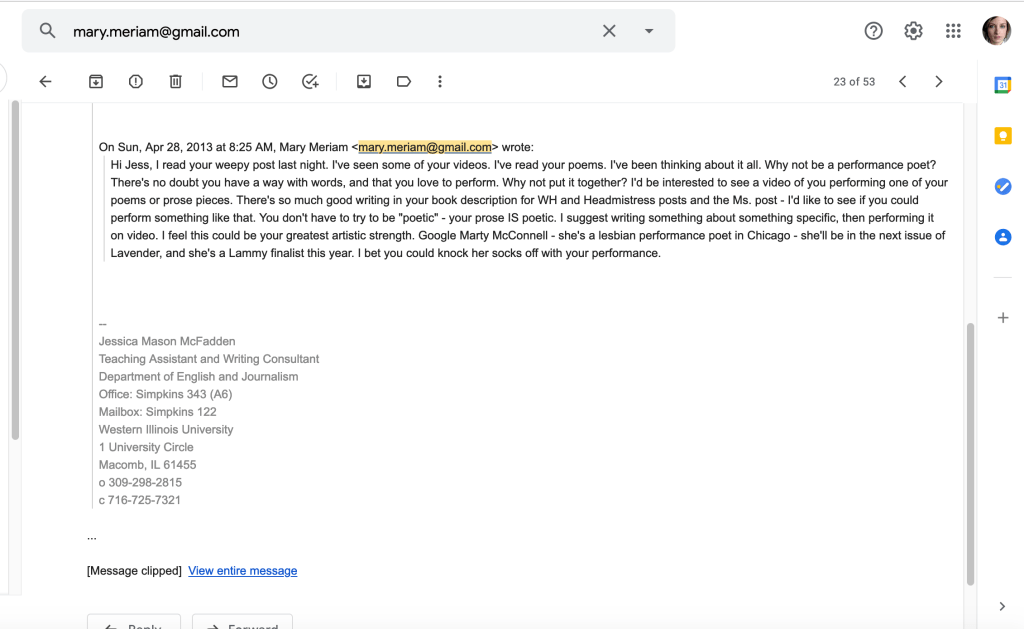
Task: Add this email to Tasks
Action: 310,82
